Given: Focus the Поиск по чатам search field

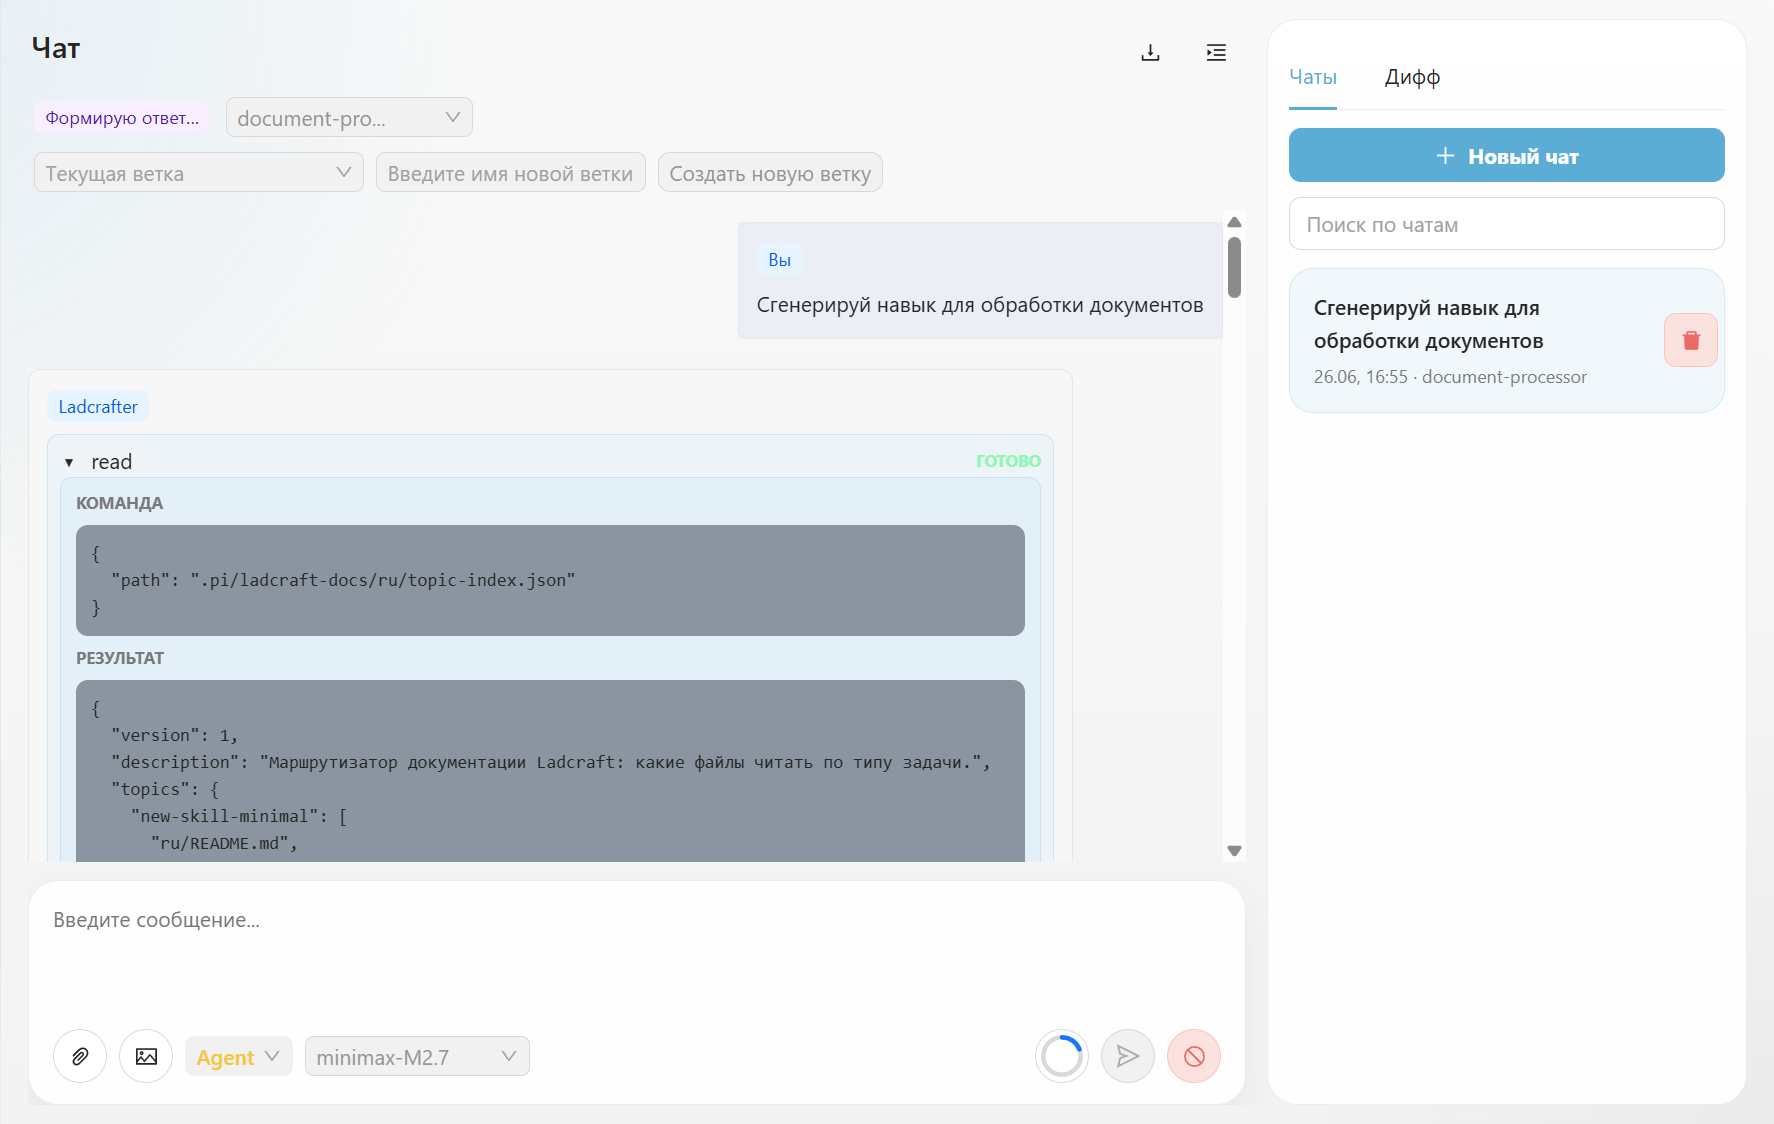Looking at the screenshot, I should click(x=1507, y=224).
